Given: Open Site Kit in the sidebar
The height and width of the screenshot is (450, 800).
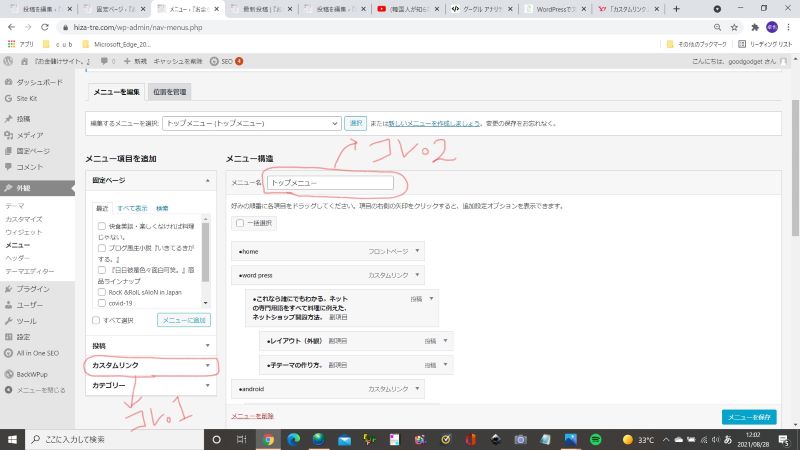Looking at the screenshot, I should tap(20, 98).
